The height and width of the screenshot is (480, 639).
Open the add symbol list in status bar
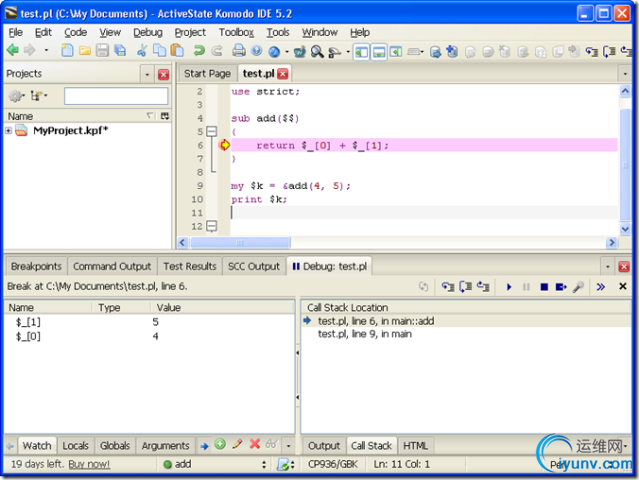click(214, 464)
